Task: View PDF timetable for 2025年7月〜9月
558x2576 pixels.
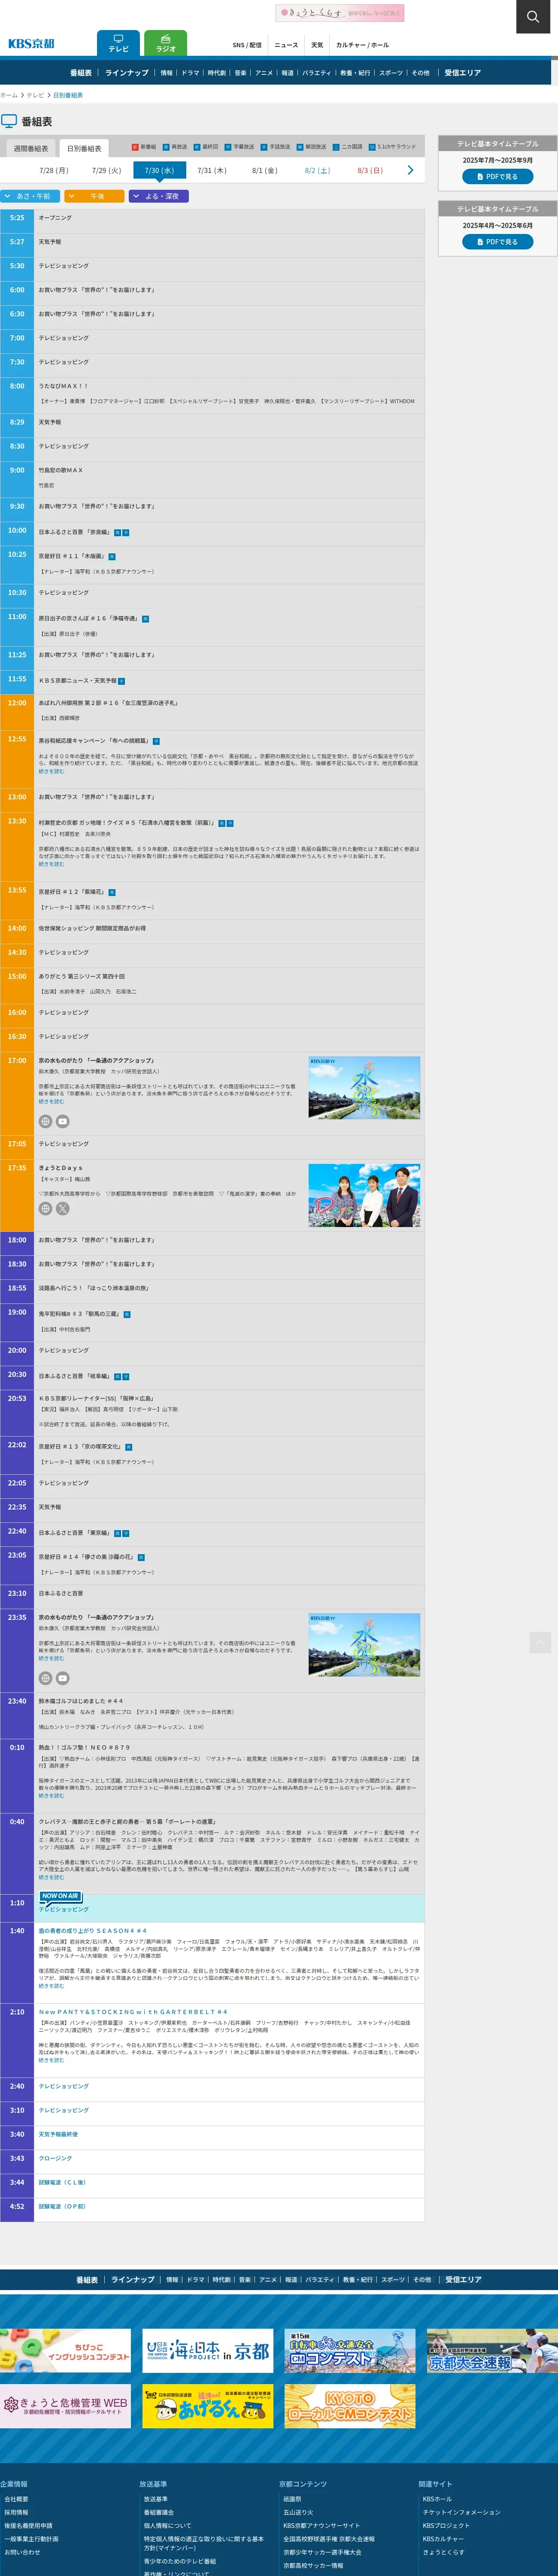Action: [497, 176]
